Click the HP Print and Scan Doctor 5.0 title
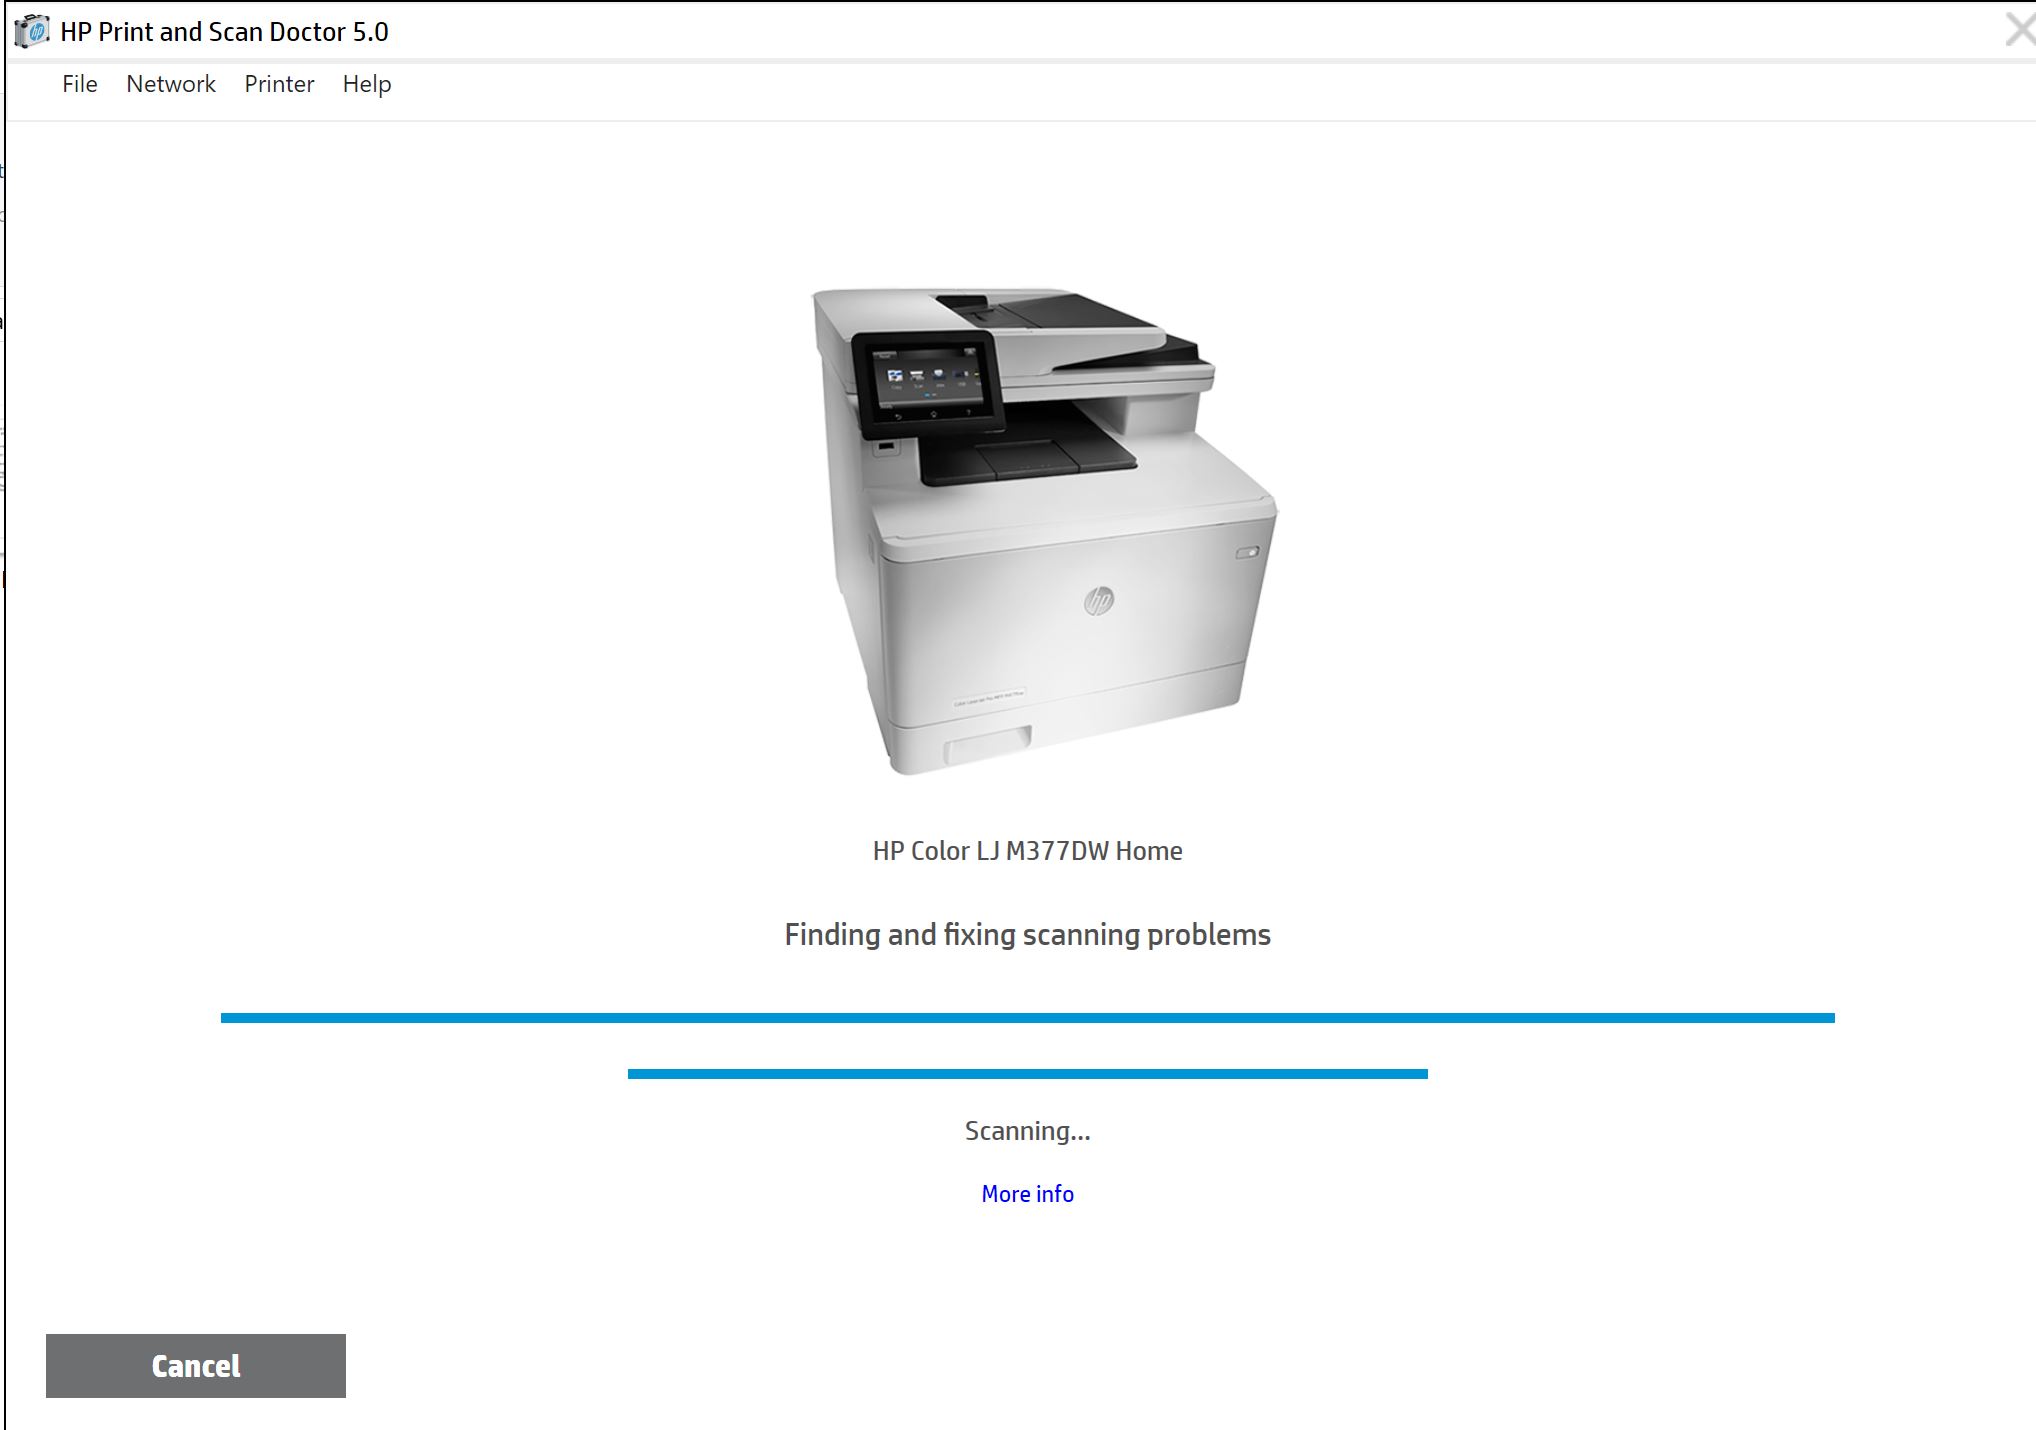The height and width of the screenshot is (1430, 2036). coord(224,32)
